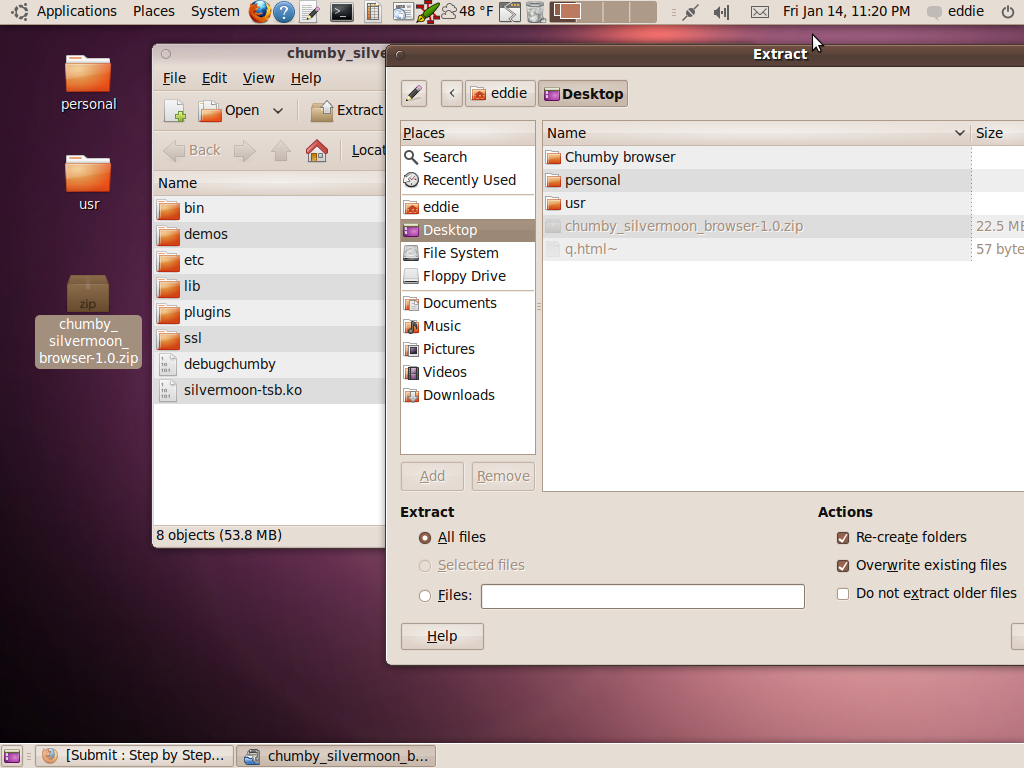Open the System menu
The width and height of the screenshot is (1024, 768).
pyautogui.click(x=215, y=11)
